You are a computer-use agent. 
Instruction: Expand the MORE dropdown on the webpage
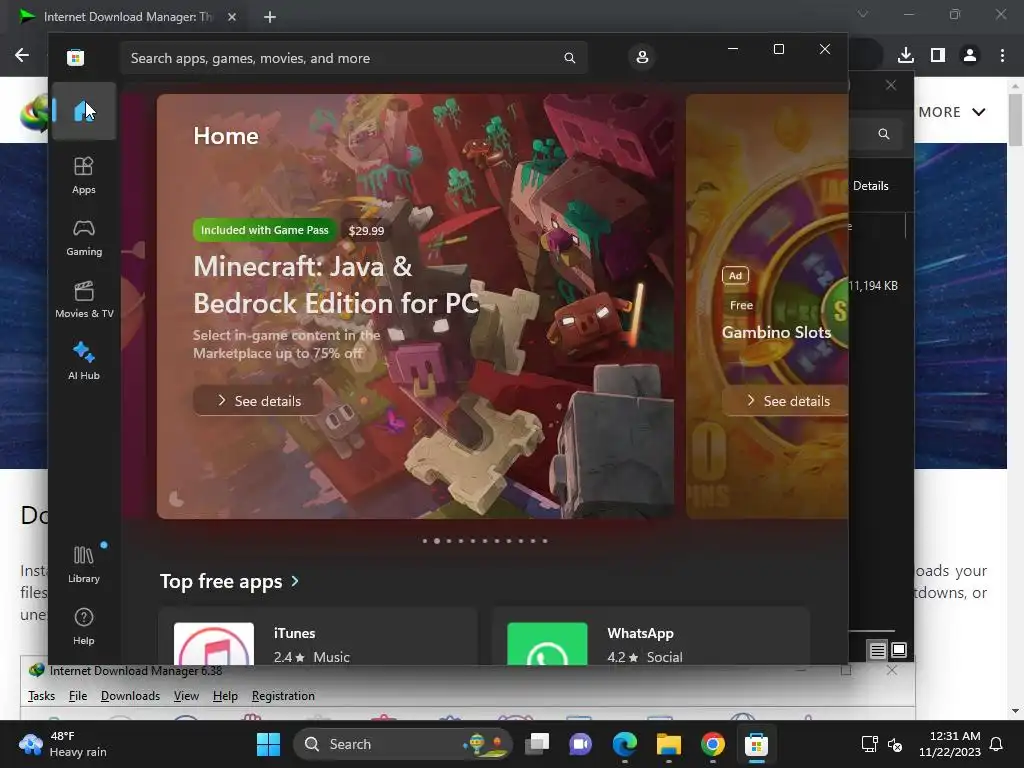click(952, 112)
